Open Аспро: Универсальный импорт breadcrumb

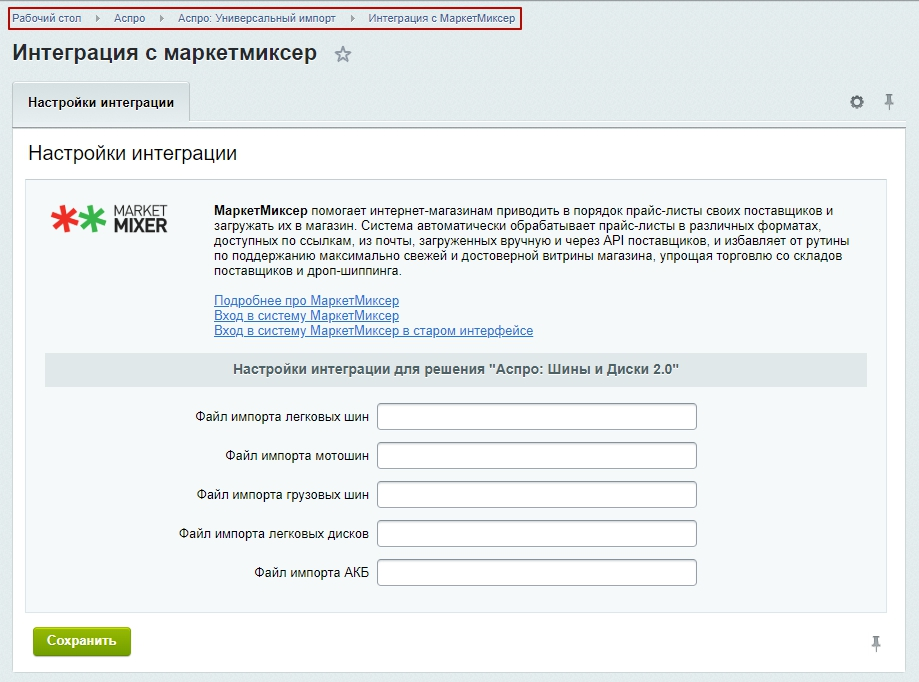click(257, 18)
